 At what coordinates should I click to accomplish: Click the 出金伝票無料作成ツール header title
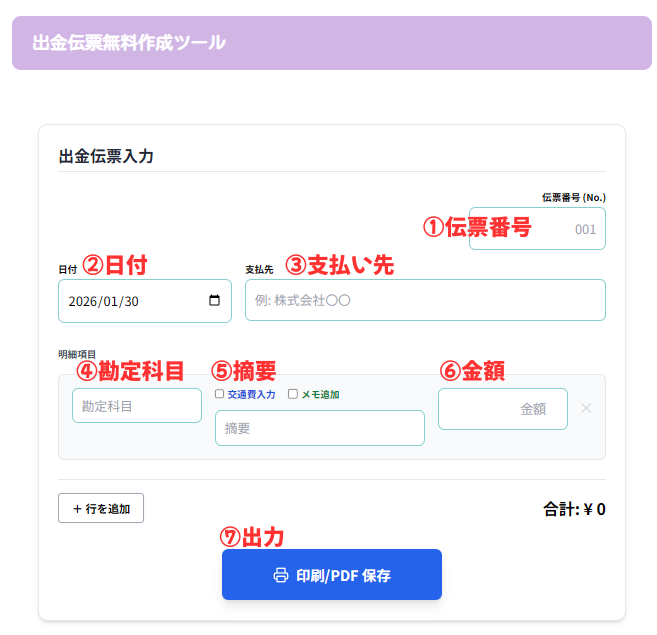[x=129, y=43]
